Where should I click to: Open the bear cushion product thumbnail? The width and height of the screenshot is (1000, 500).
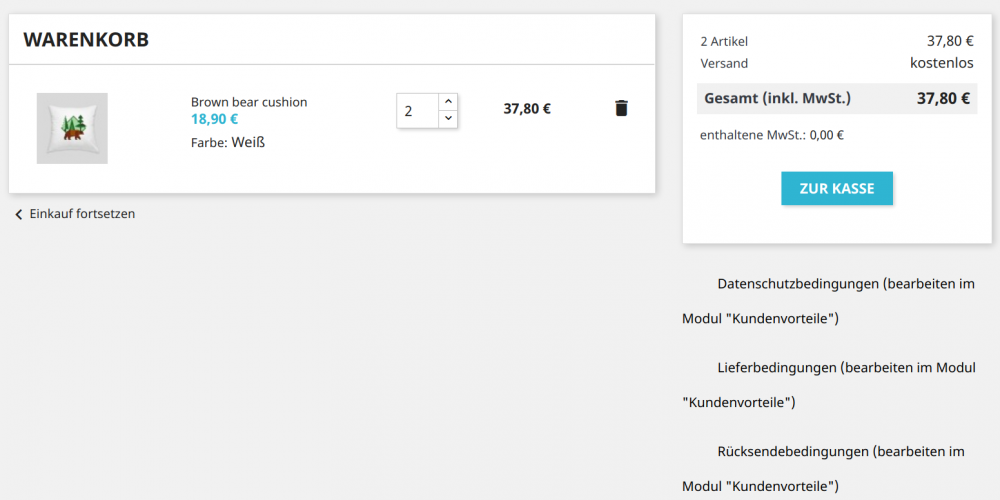[72, 128]
